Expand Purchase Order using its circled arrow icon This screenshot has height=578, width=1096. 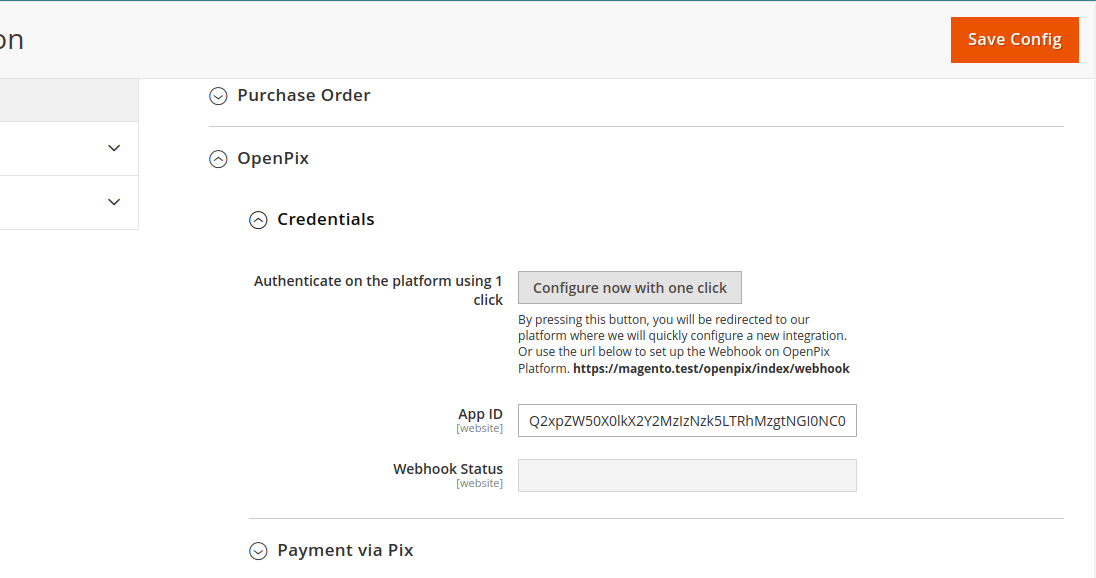(218, 96)
